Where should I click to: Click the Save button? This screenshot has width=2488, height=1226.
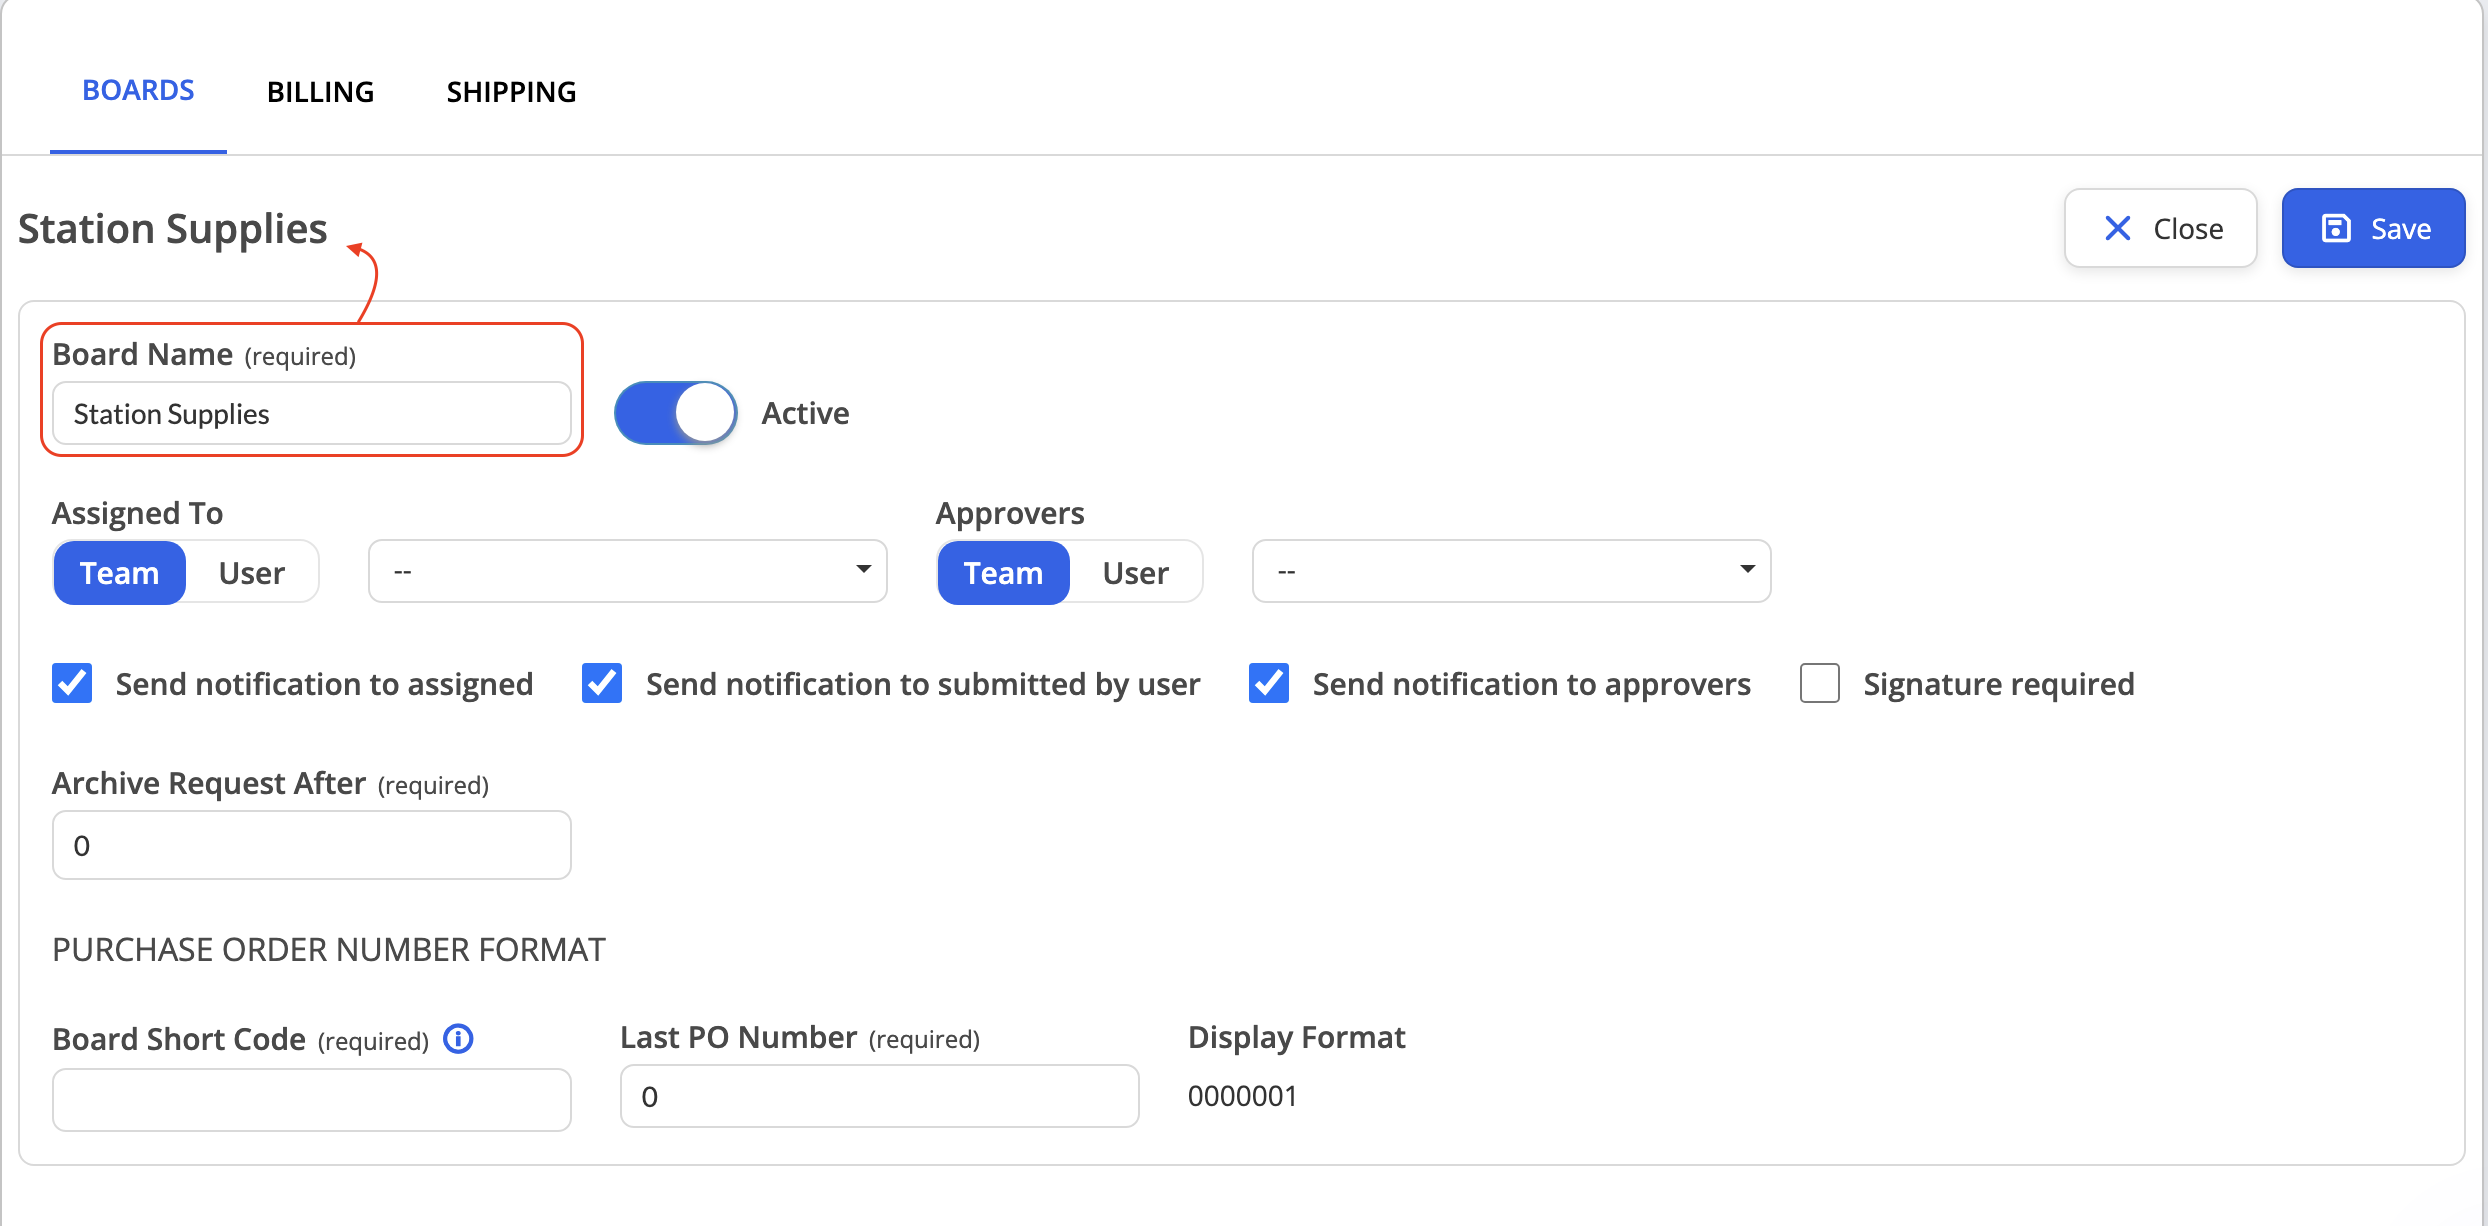point(2374,228)
